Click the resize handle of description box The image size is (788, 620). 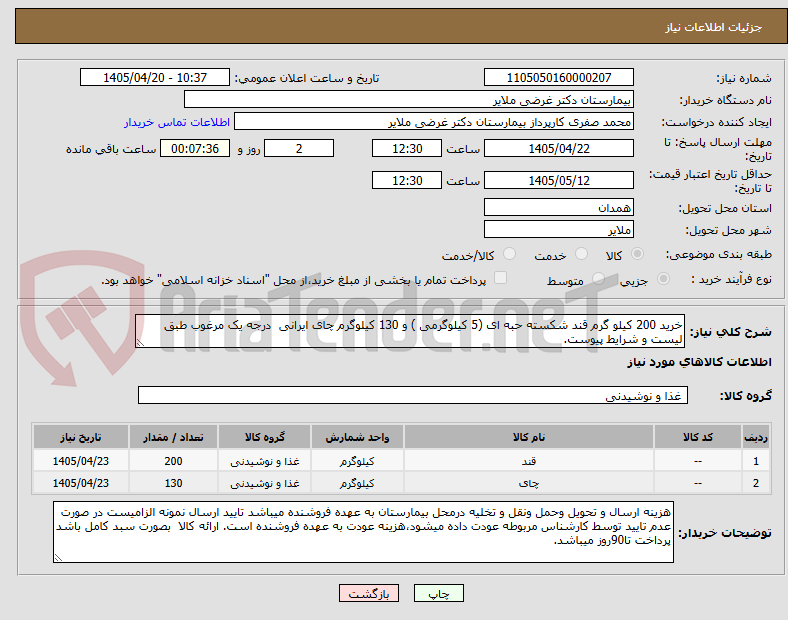pos(140,343)
